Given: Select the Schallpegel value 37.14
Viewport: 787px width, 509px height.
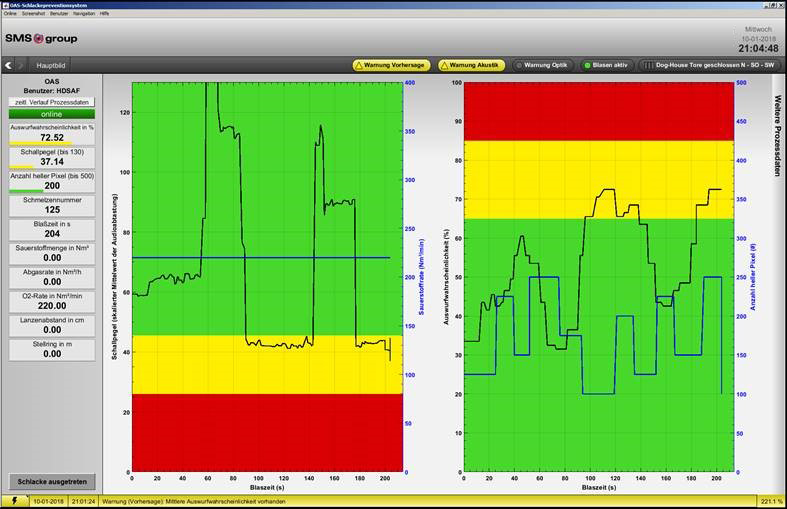Looking at the screenshot, I should pos(52,162).
